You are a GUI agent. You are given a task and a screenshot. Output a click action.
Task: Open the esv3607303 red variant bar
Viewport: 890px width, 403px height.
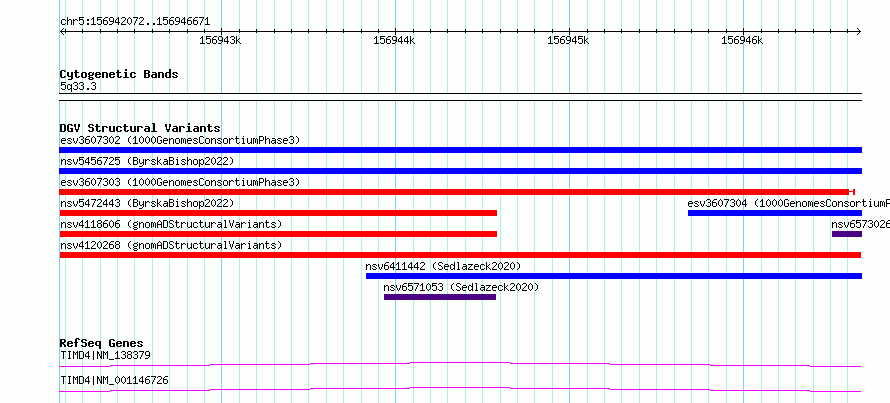[x=457, y=192]
